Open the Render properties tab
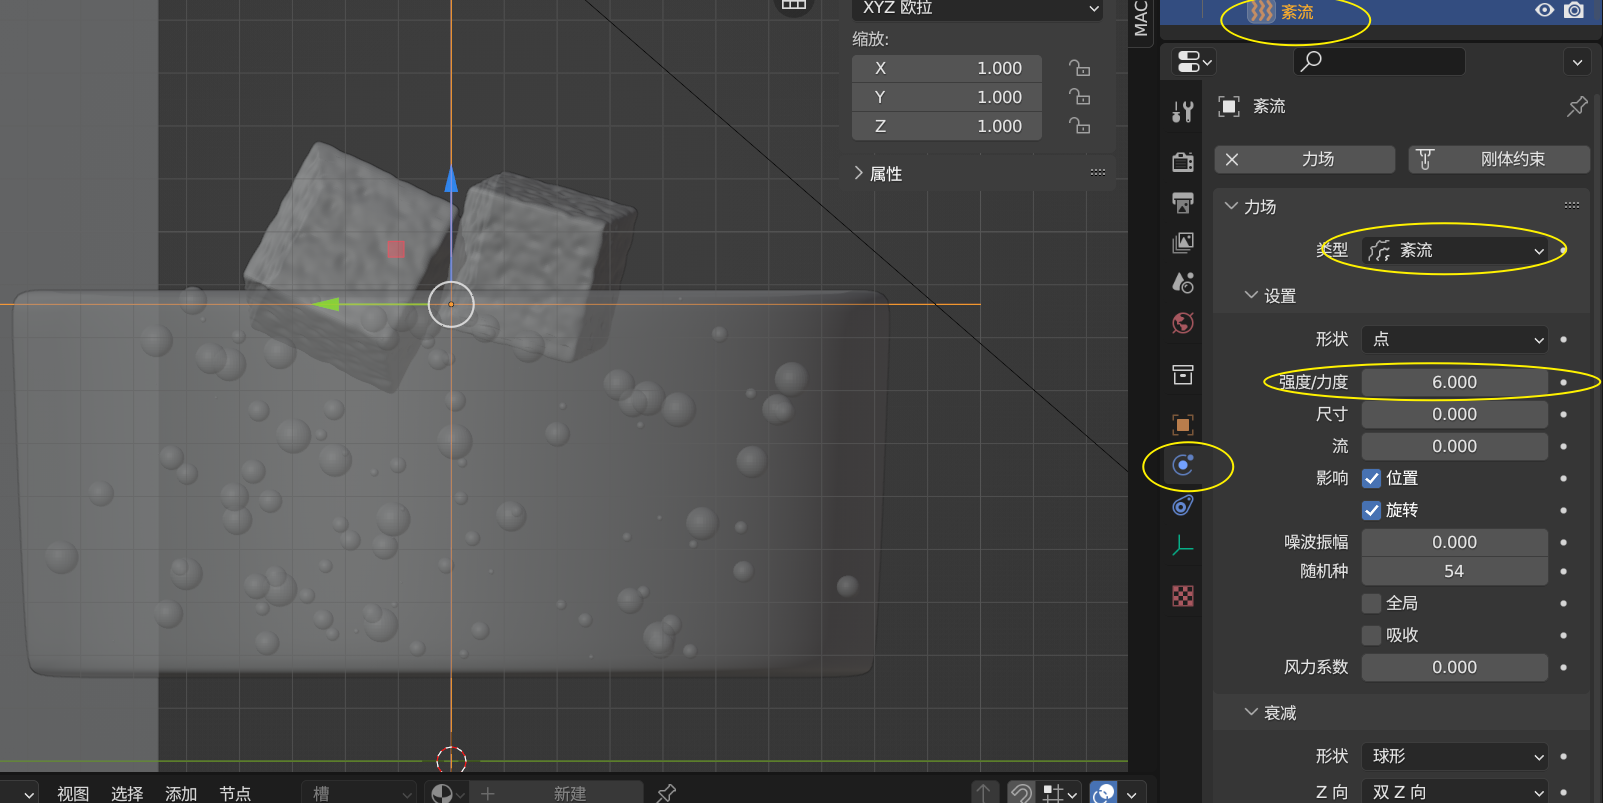The width and height of the screenshot is (1603, 803). pyautogui.click(x=1183, y=162)
